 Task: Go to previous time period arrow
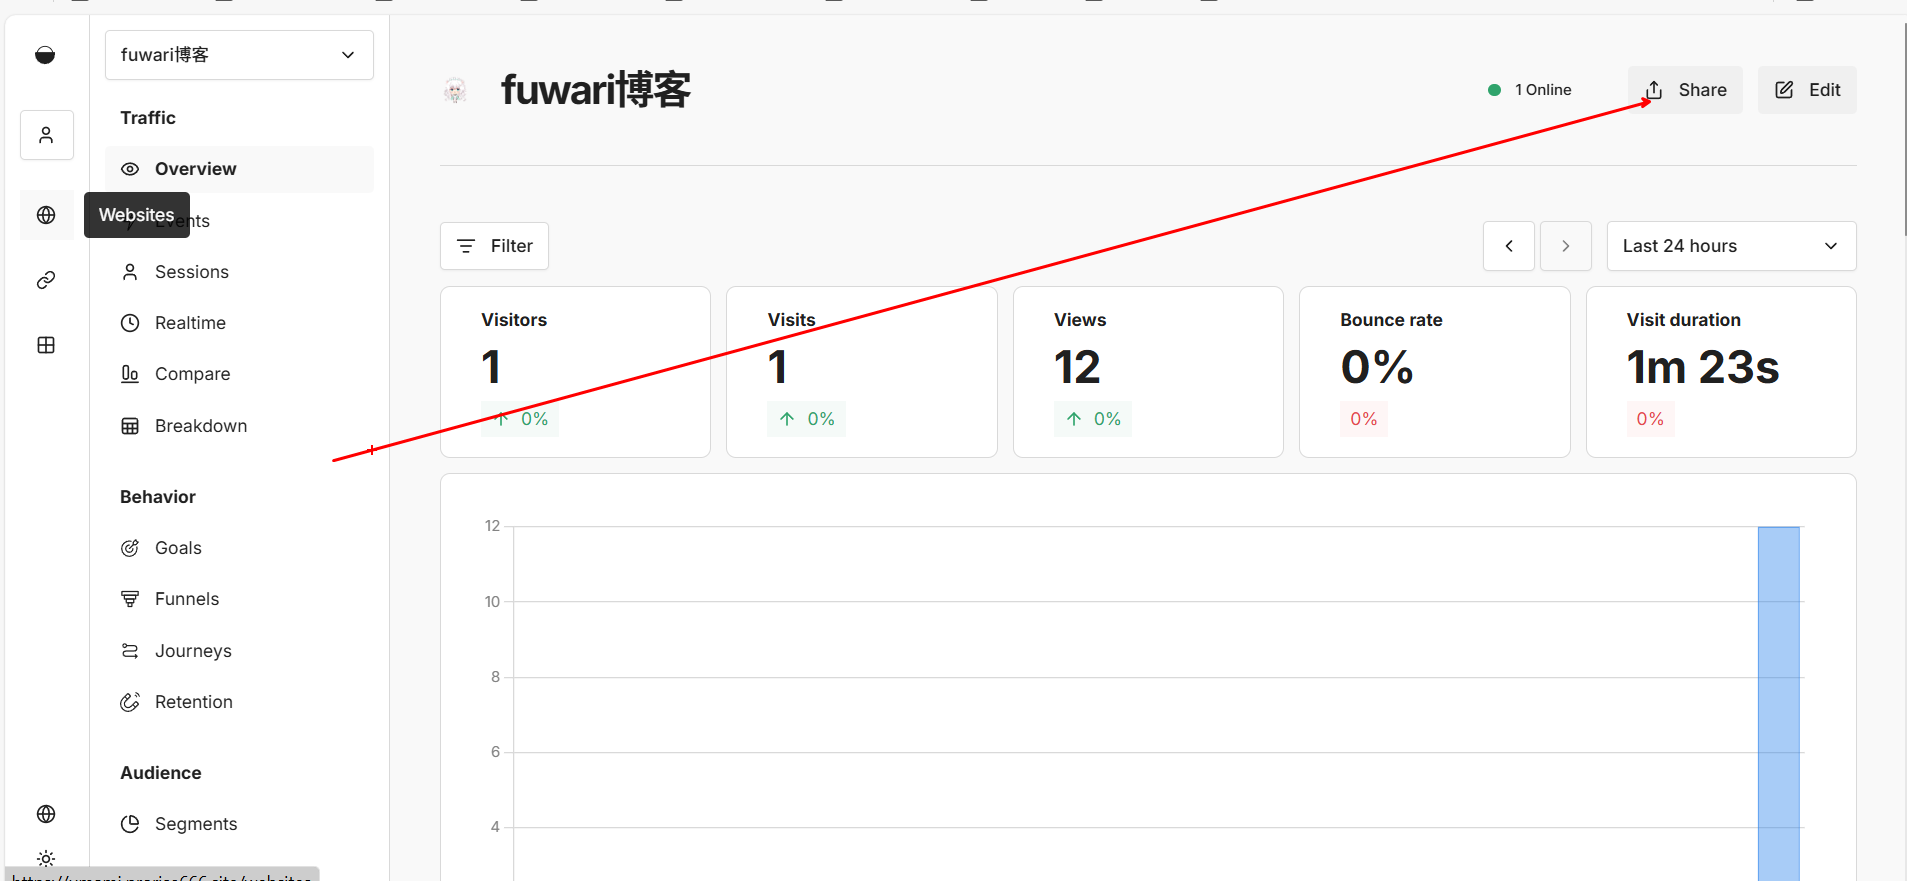tap(1508, 246)
